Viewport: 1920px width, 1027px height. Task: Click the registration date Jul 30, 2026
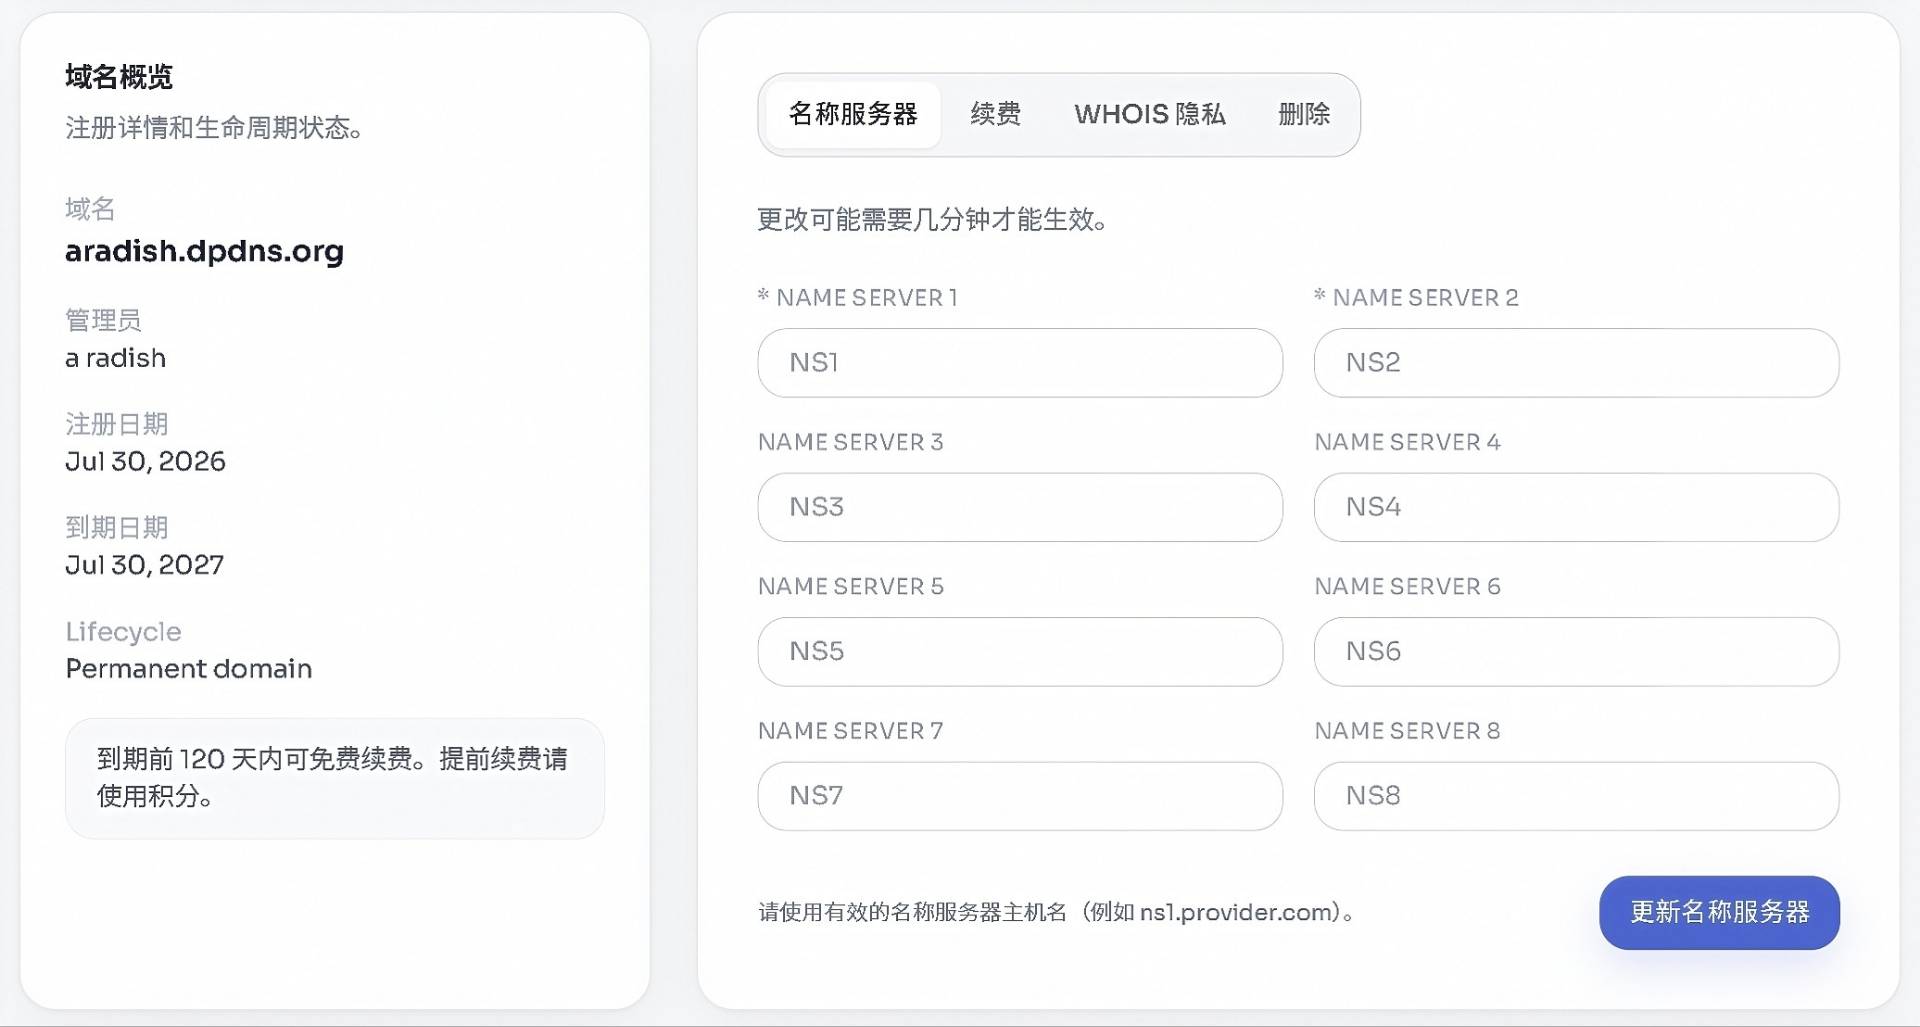click(x=146, y=461)
